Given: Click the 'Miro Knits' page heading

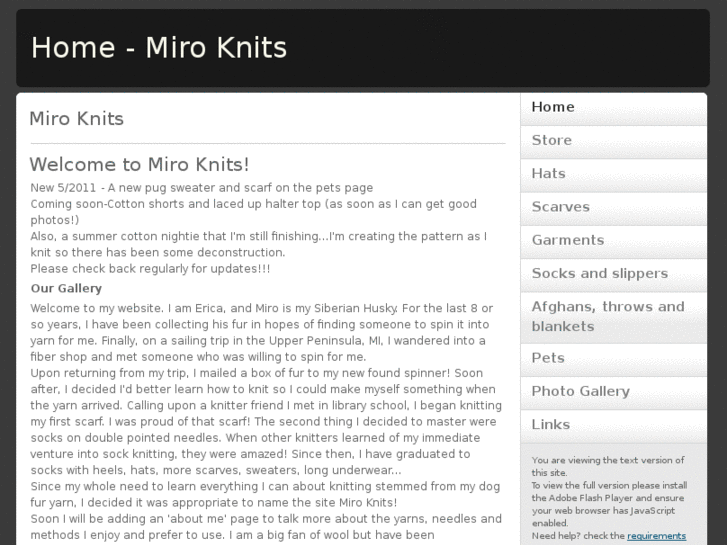Looking at the screenshot, I should coord(77,119).
